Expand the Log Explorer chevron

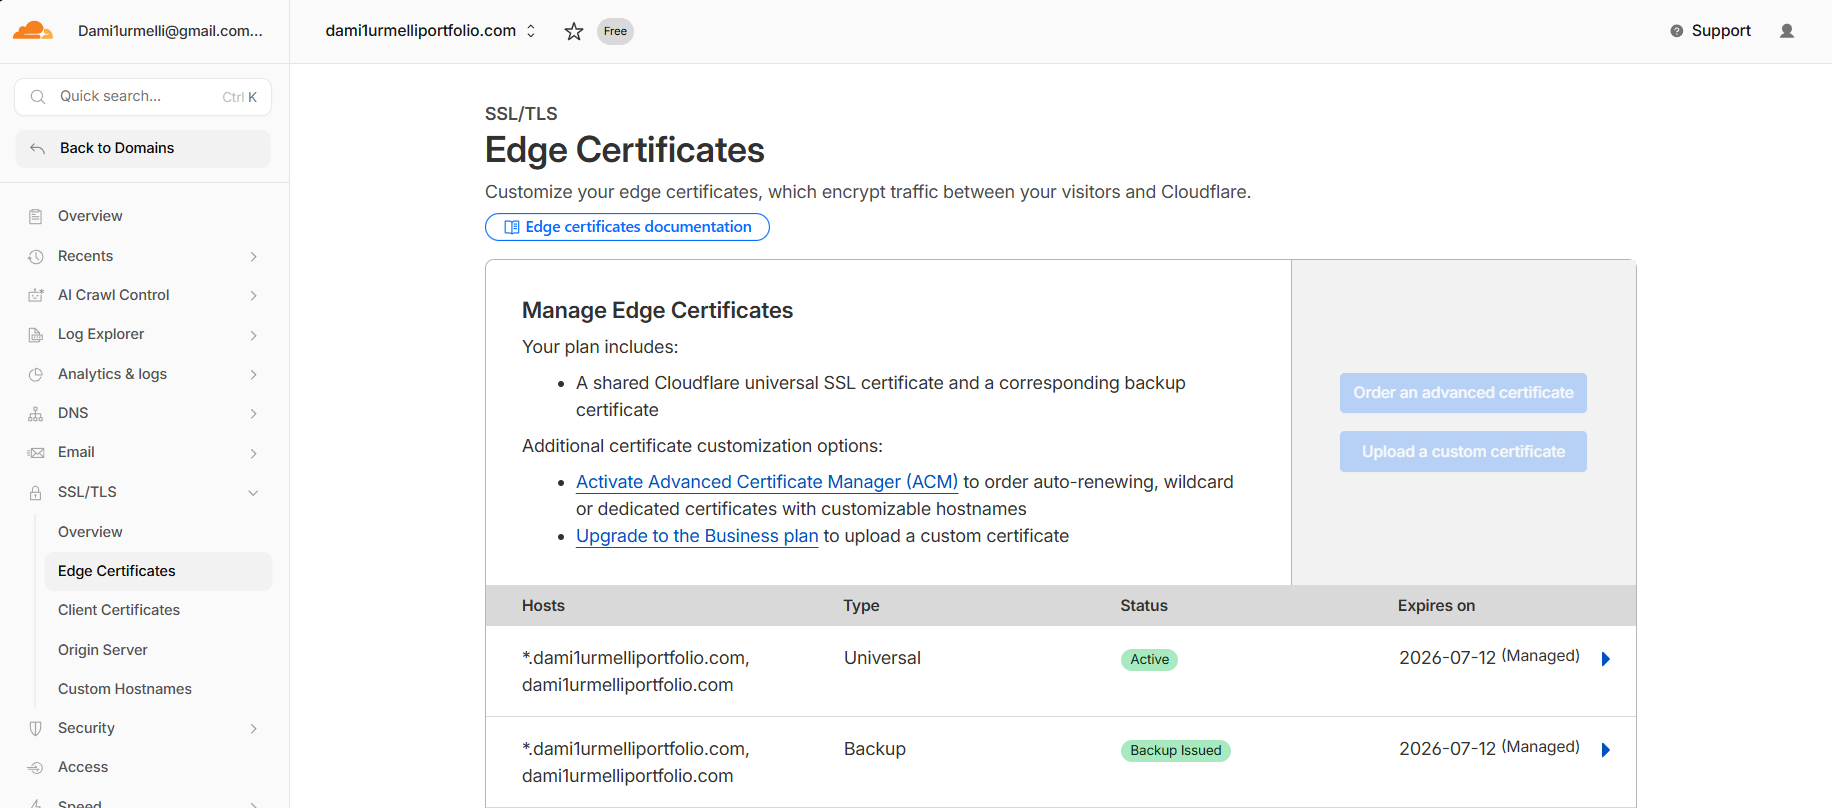[254, 335]
